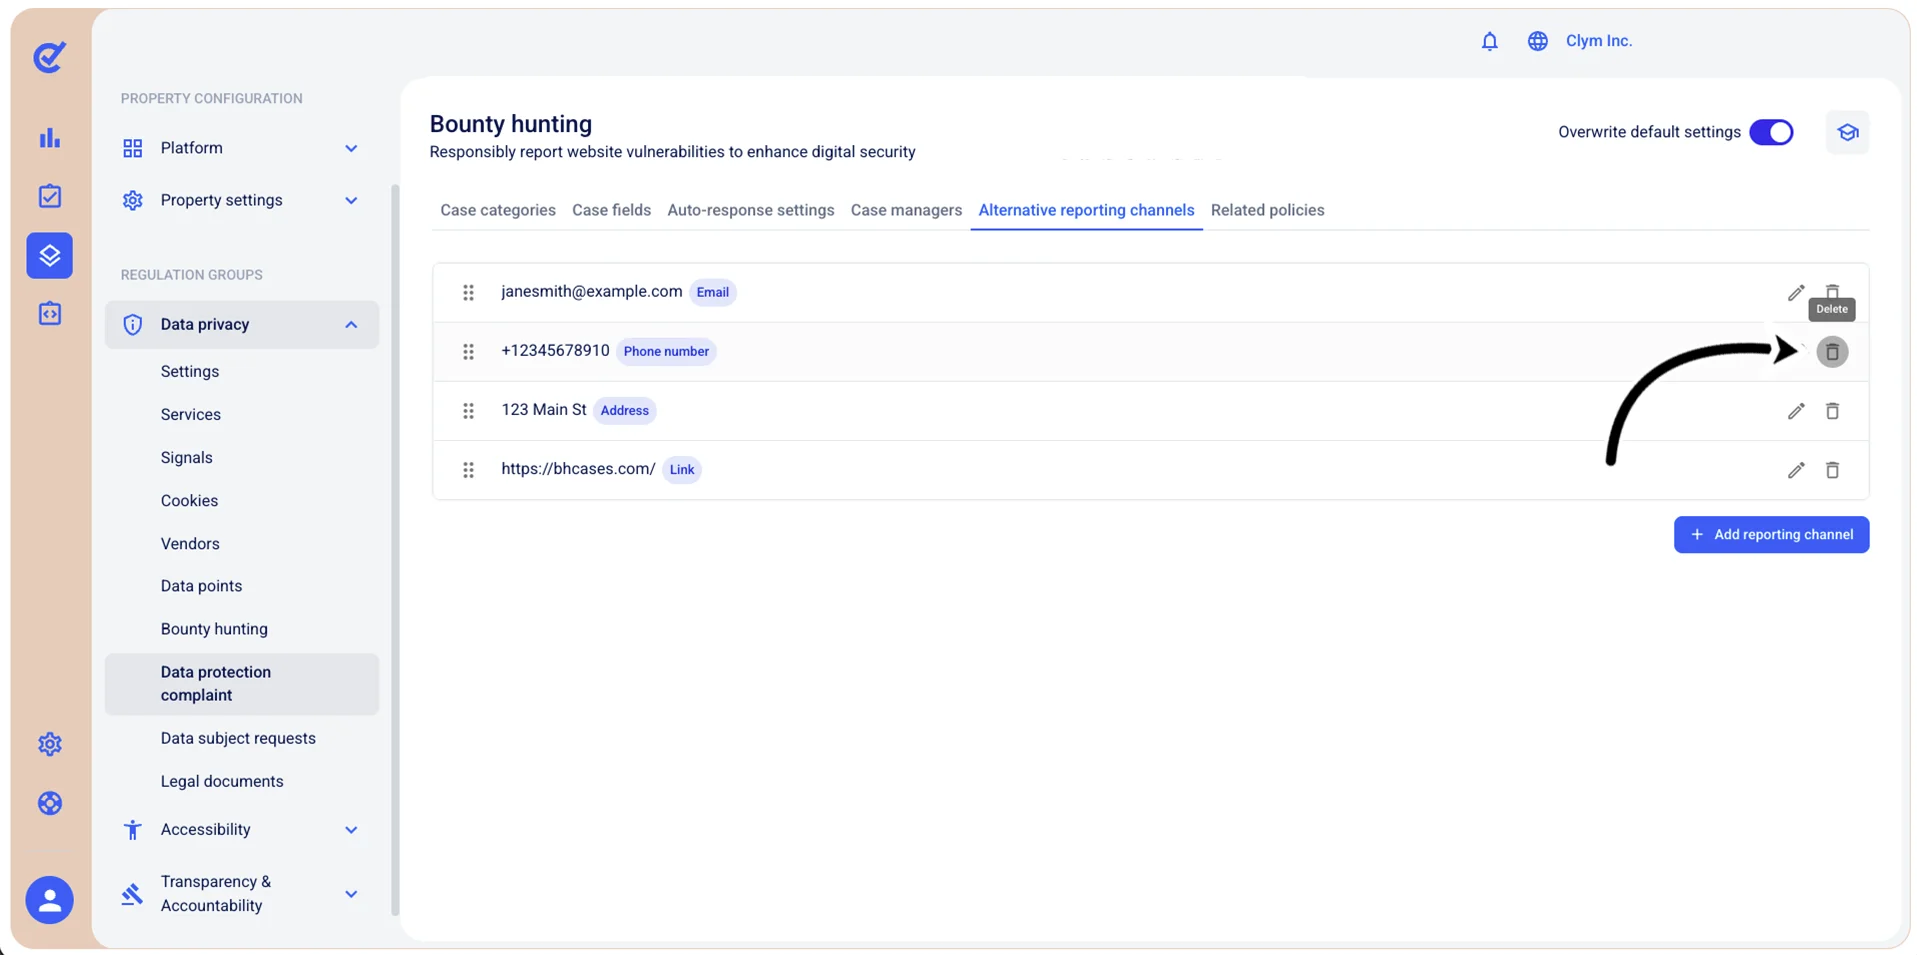
Task: Toggle Overwrite default settings switch
Action: (1771, 132)
